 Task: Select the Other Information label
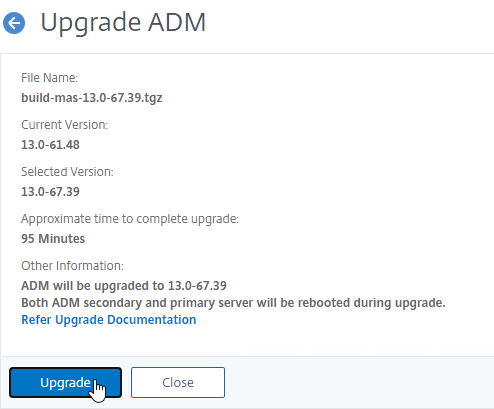[72, 266]
